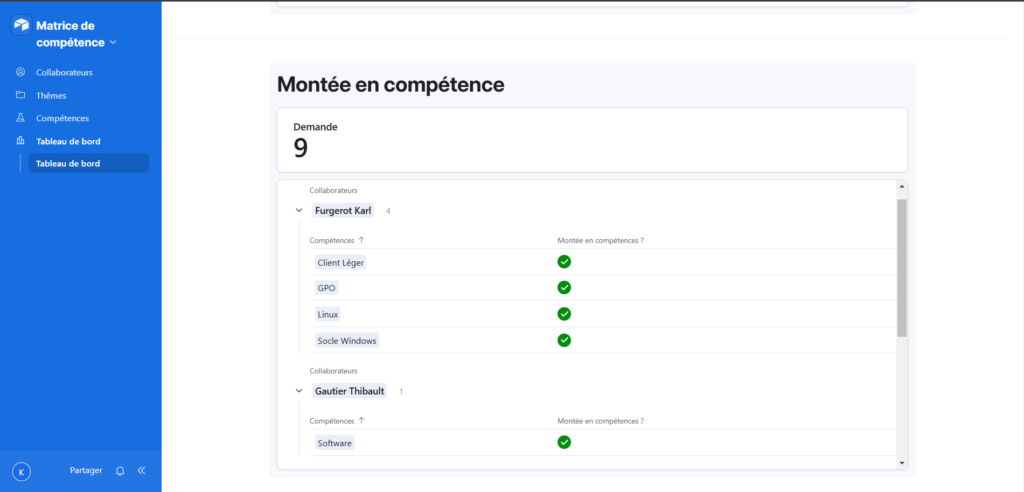This screenshot has width=1024, height=492.
Task: Click the list vertical scrollbar thumb
Action: tap(902, 268)
